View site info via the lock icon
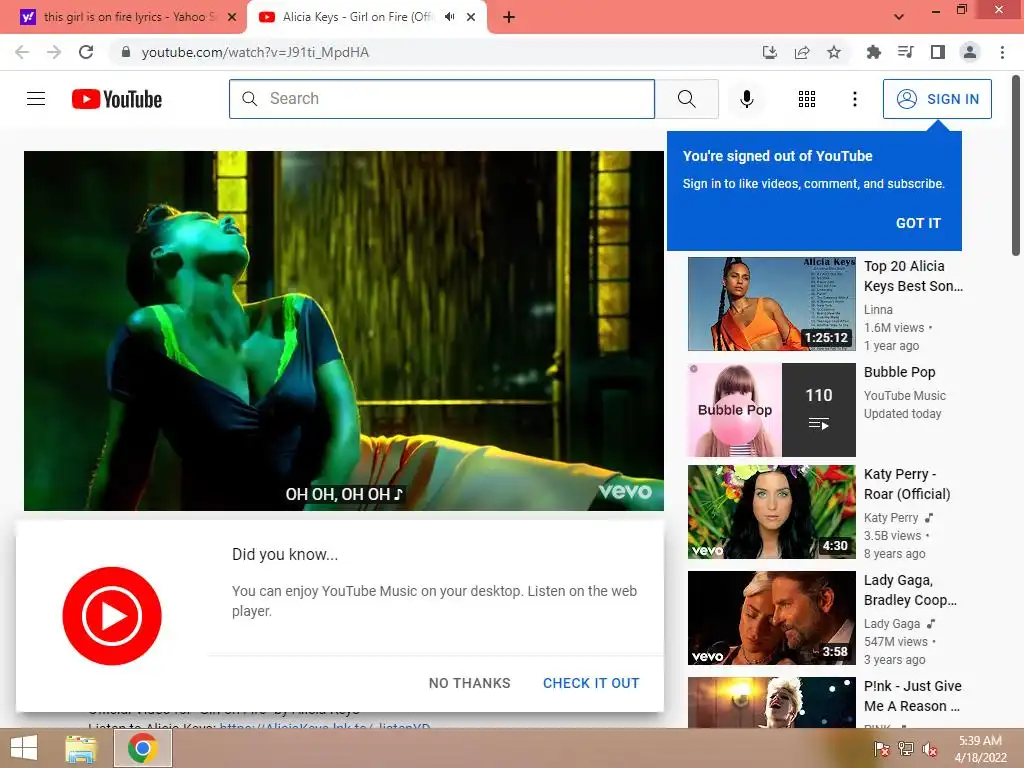Image resolution: width=1024 pixels, height=768 pixels. click(x=126, y=52)
